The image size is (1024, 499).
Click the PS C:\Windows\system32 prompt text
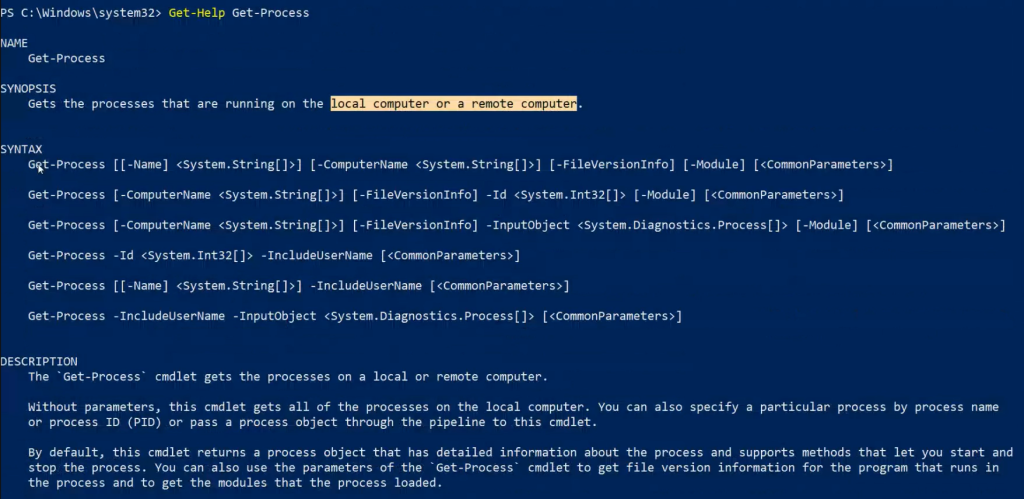coord(80,13)
